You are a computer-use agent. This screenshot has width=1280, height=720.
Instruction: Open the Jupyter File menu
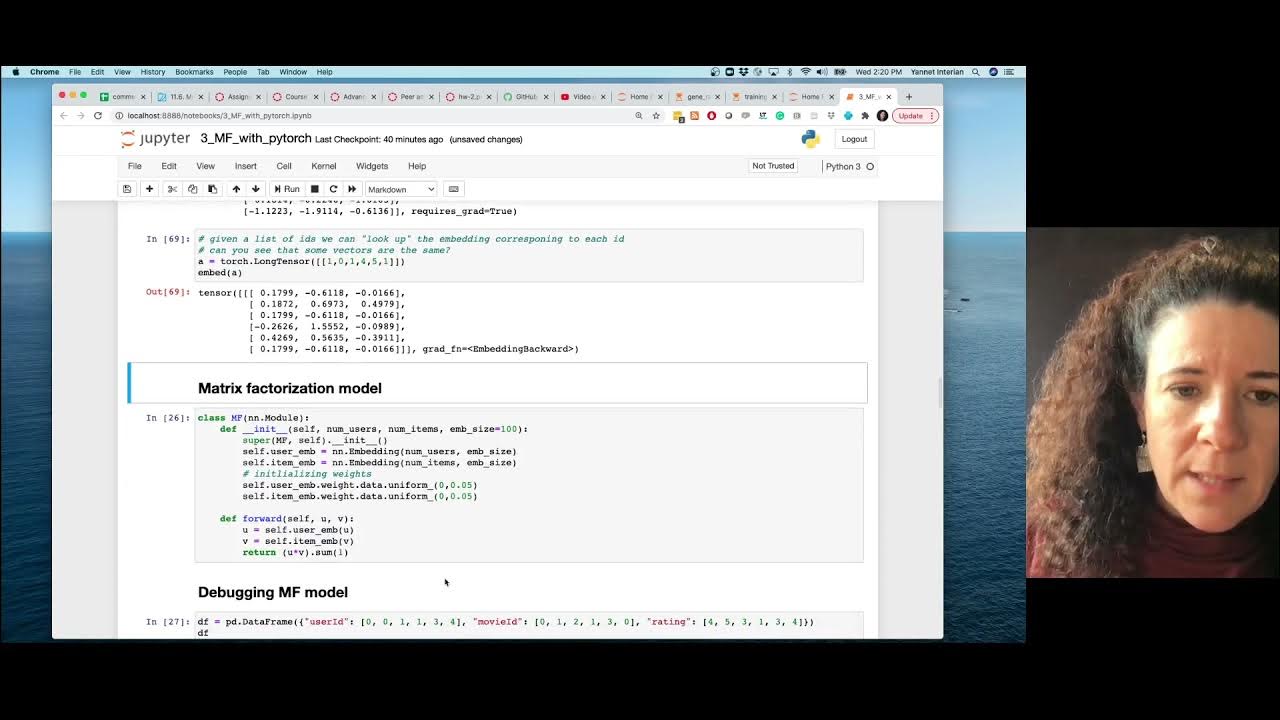(x=134, y=166)
